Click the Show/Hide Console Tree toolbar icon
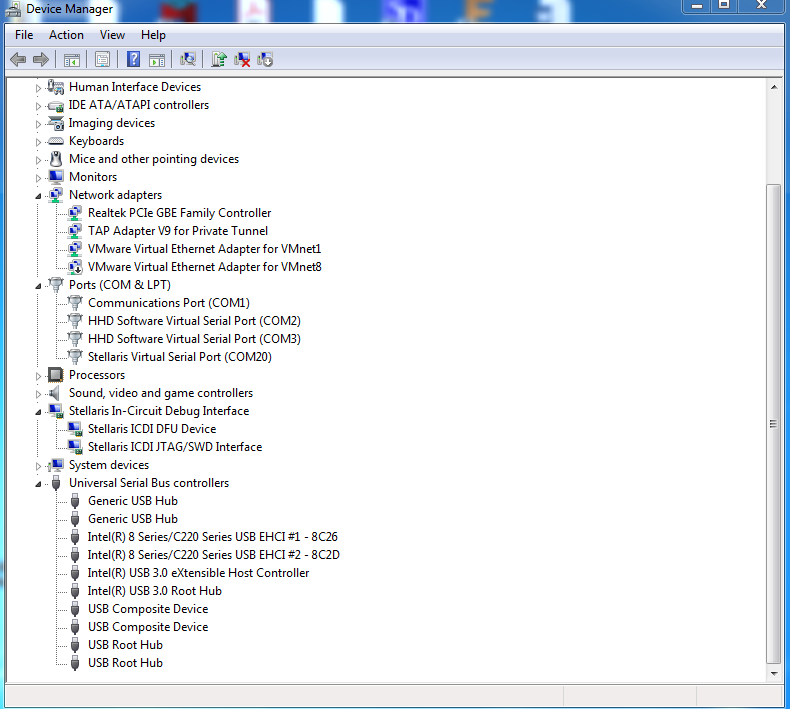Image resolution: width=790 pixels, height=709 pixels. click(72, 60)
